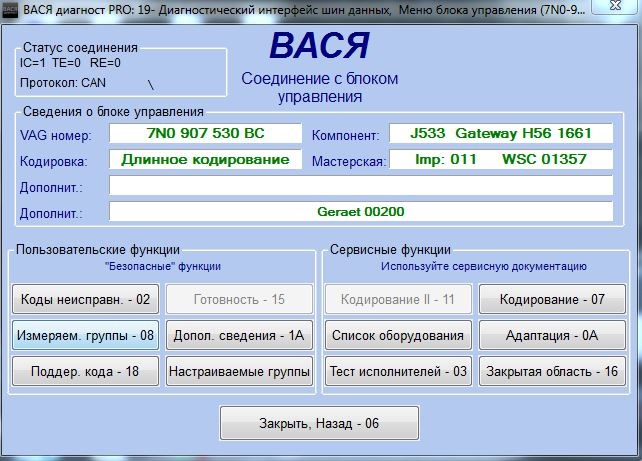Open 'Поддер. кода - 18'

(85, 371)
